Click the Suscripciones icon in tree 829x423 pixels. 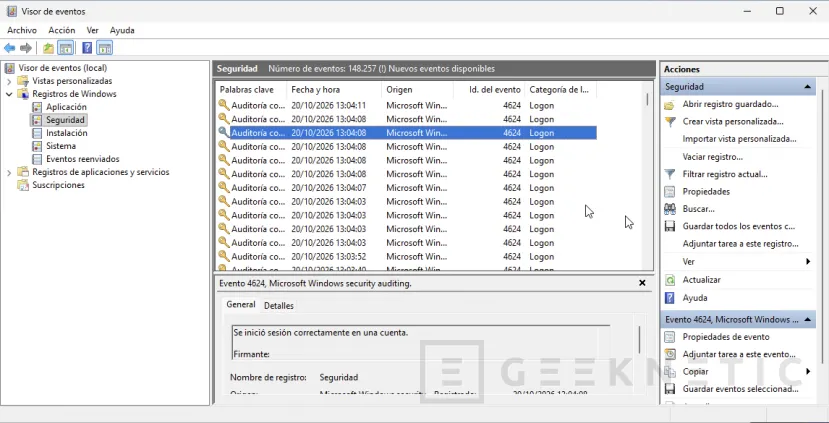[x=23, y=185]
